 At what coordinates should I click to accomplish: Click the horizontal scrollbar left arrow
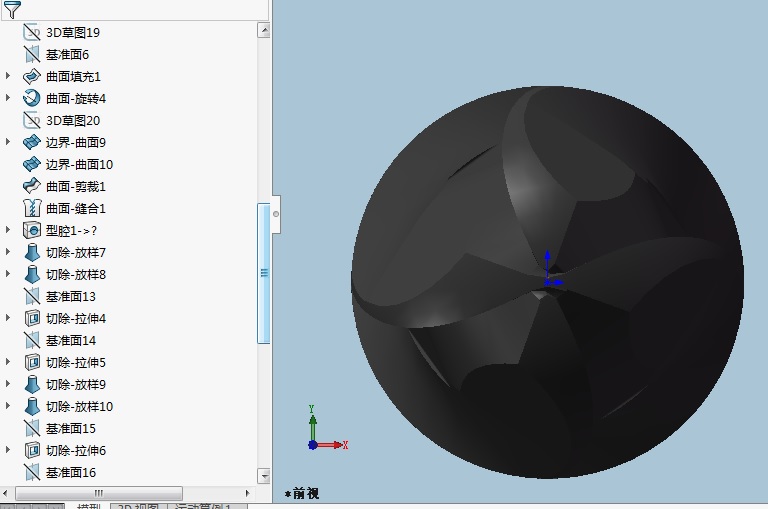click(x=5, y=493)
